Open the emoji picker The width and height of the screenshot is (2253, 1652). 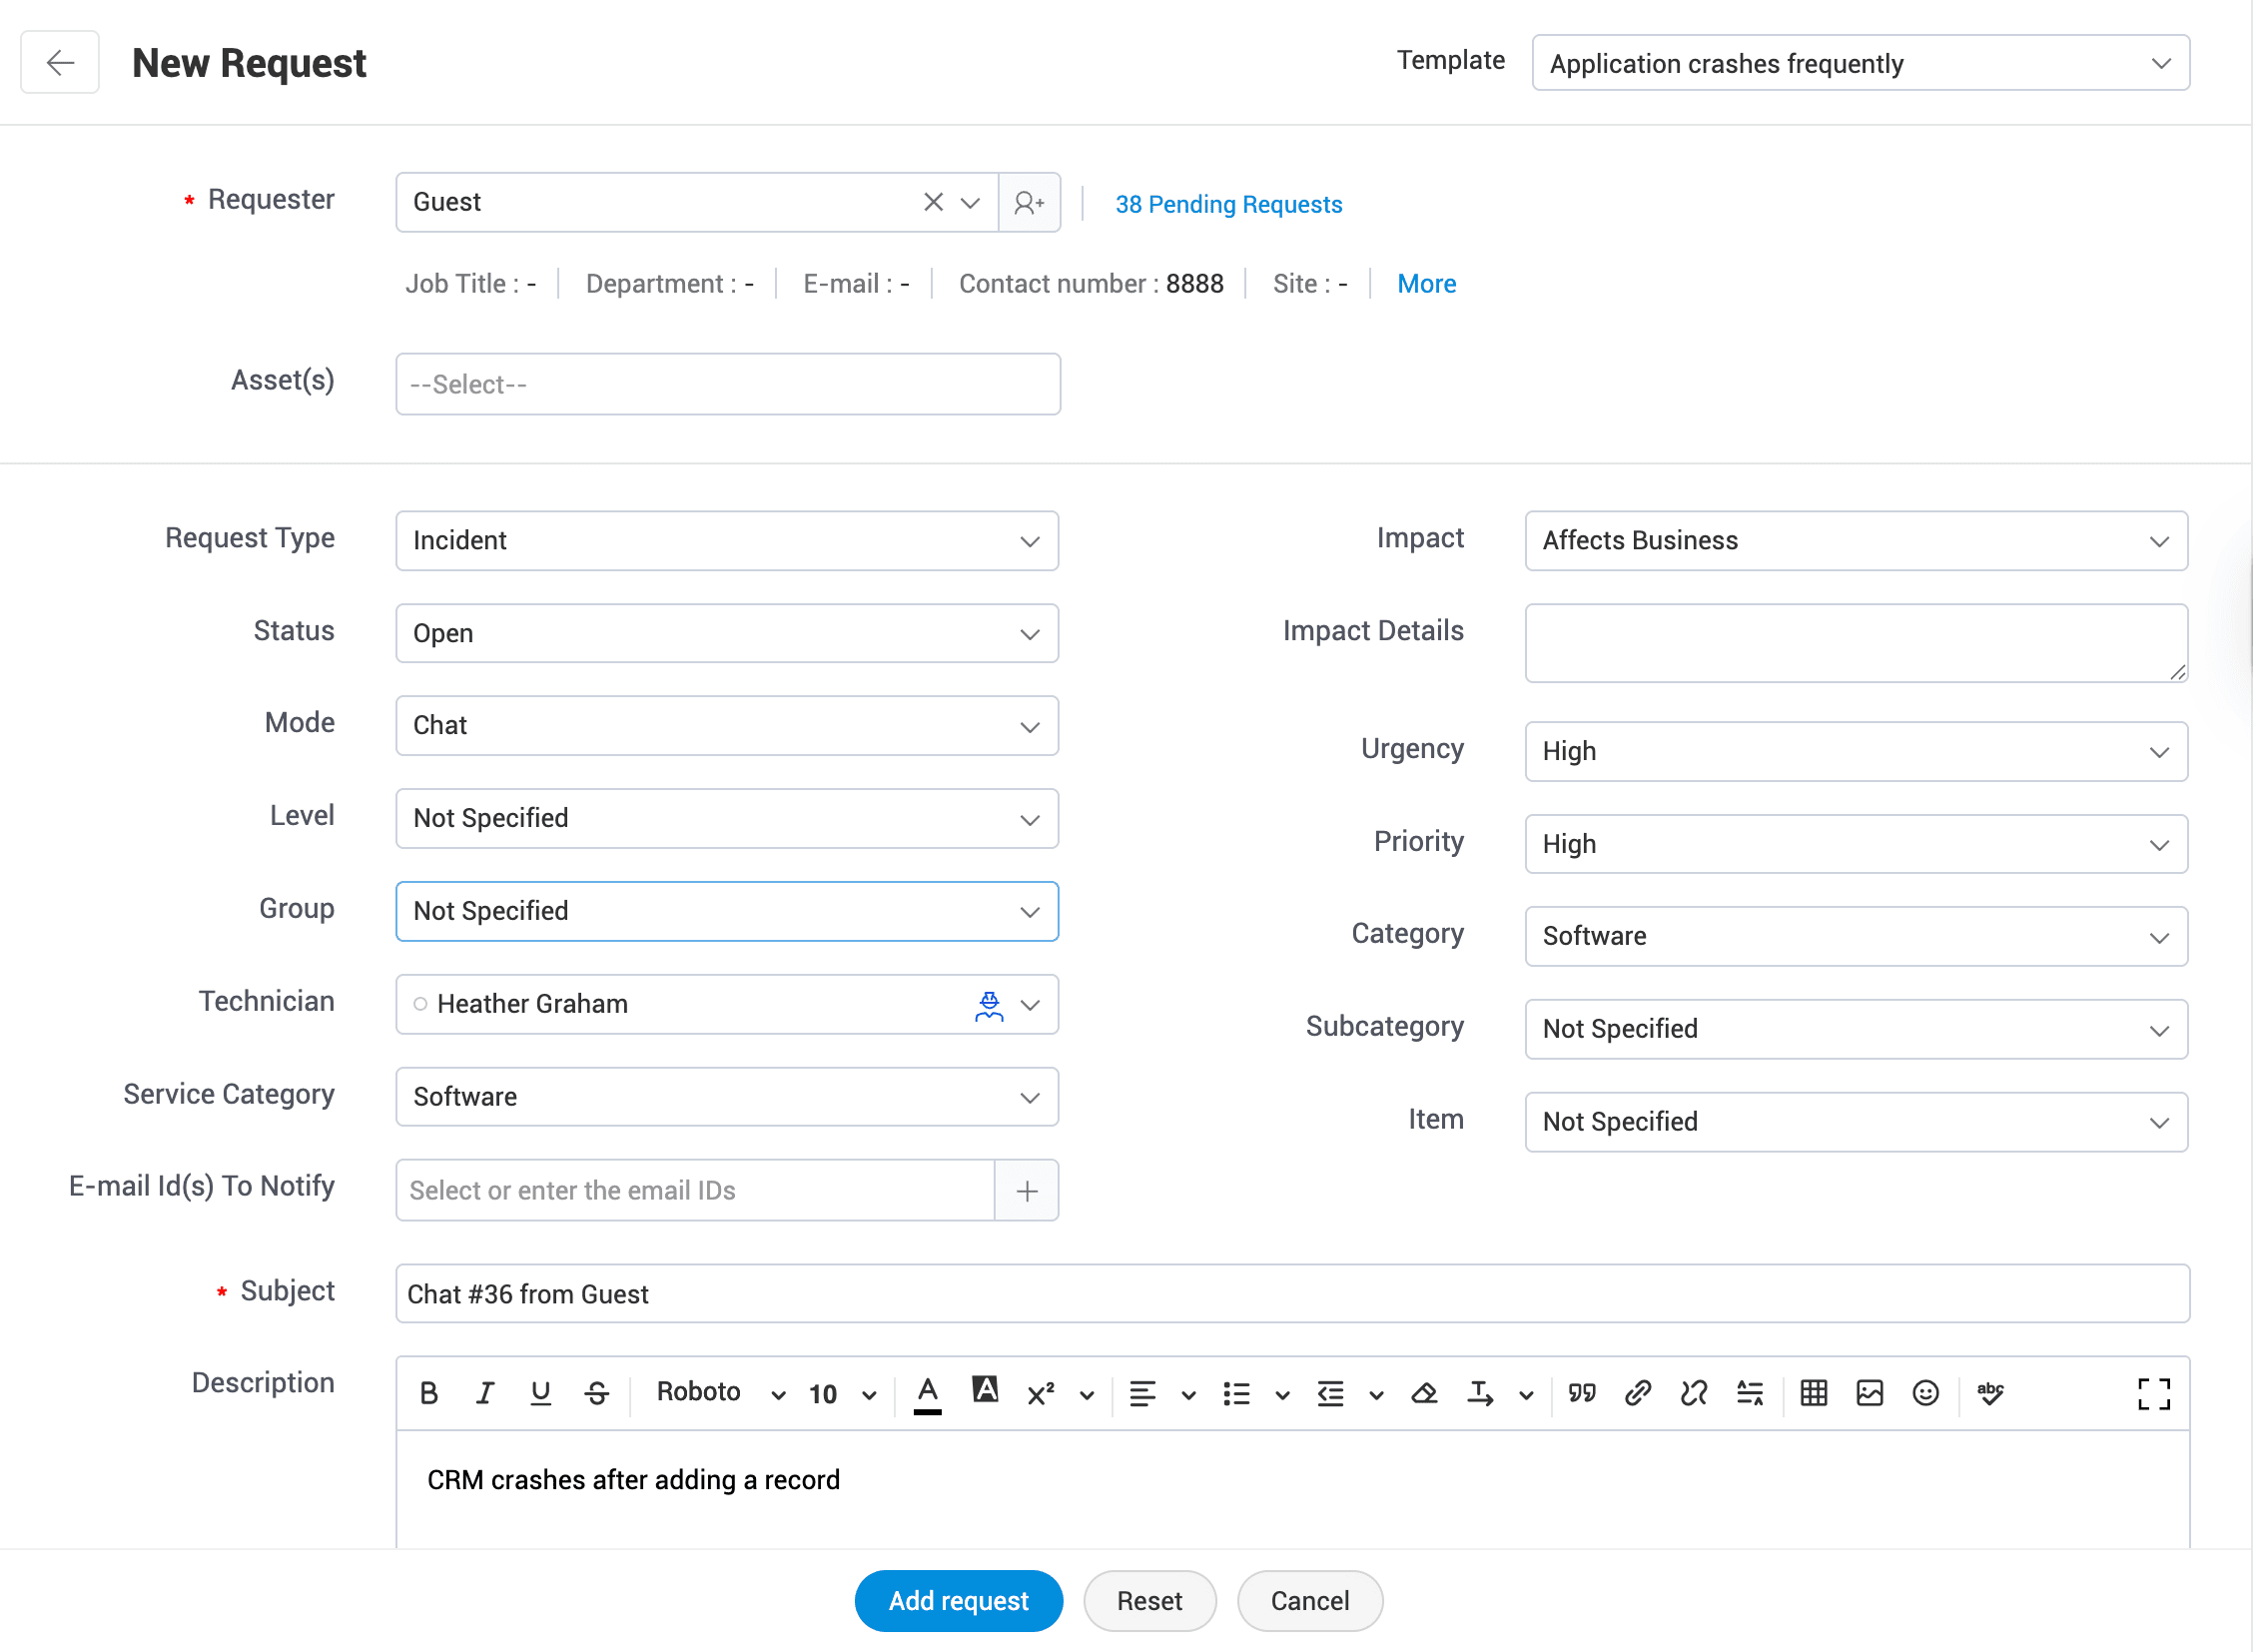point(1925,1393)
